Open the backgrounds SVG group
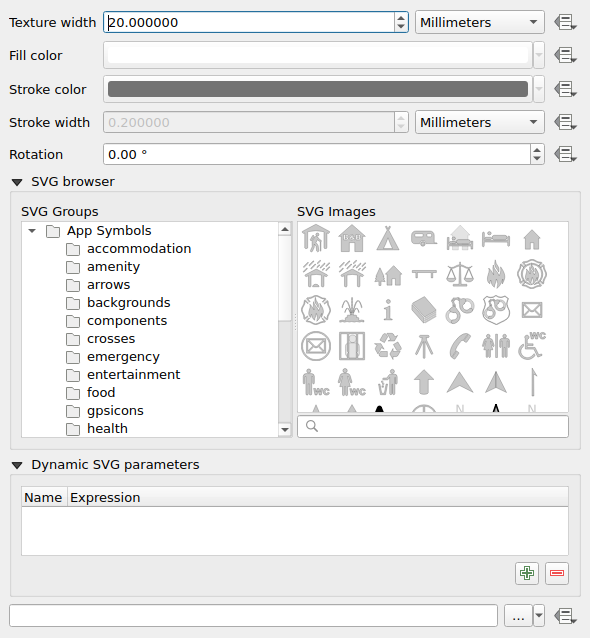 click(129, 302)
